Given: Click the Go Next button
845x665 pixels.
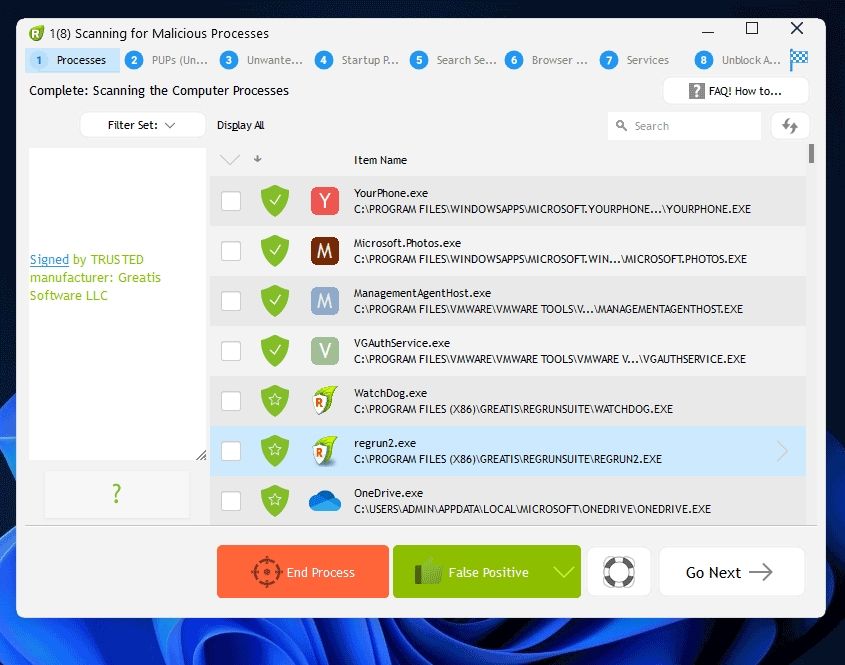Looking at the screenshot, I should click(731, 572).
